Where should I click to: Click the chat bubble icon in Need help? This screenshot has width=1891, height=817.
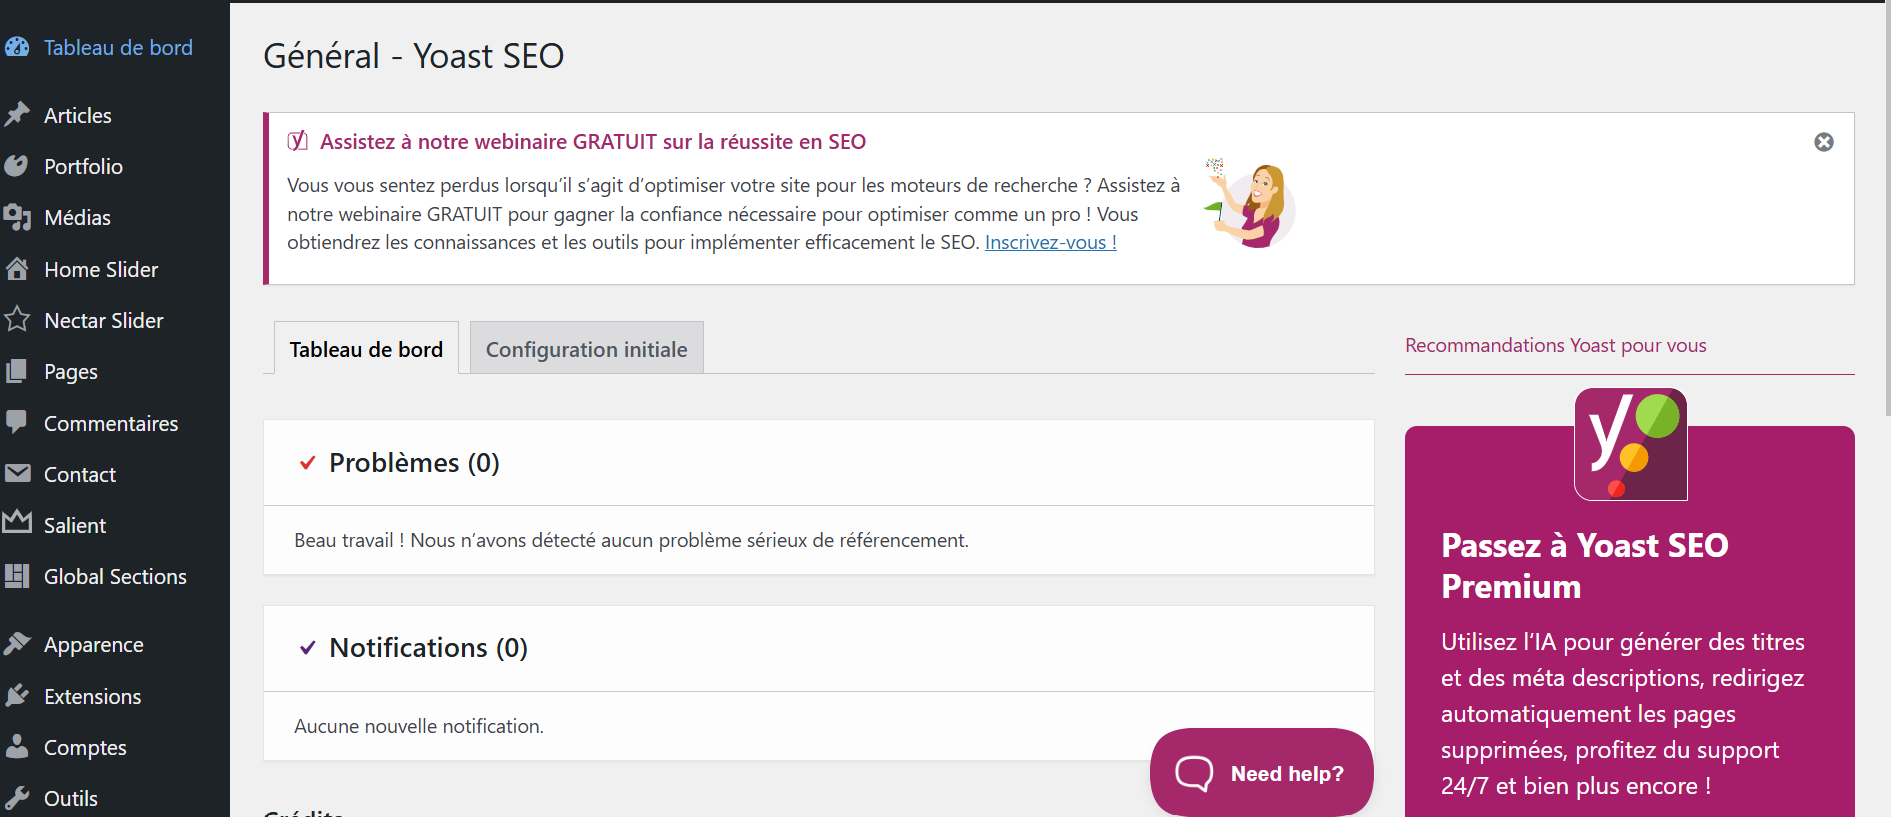click(1194, 773)
